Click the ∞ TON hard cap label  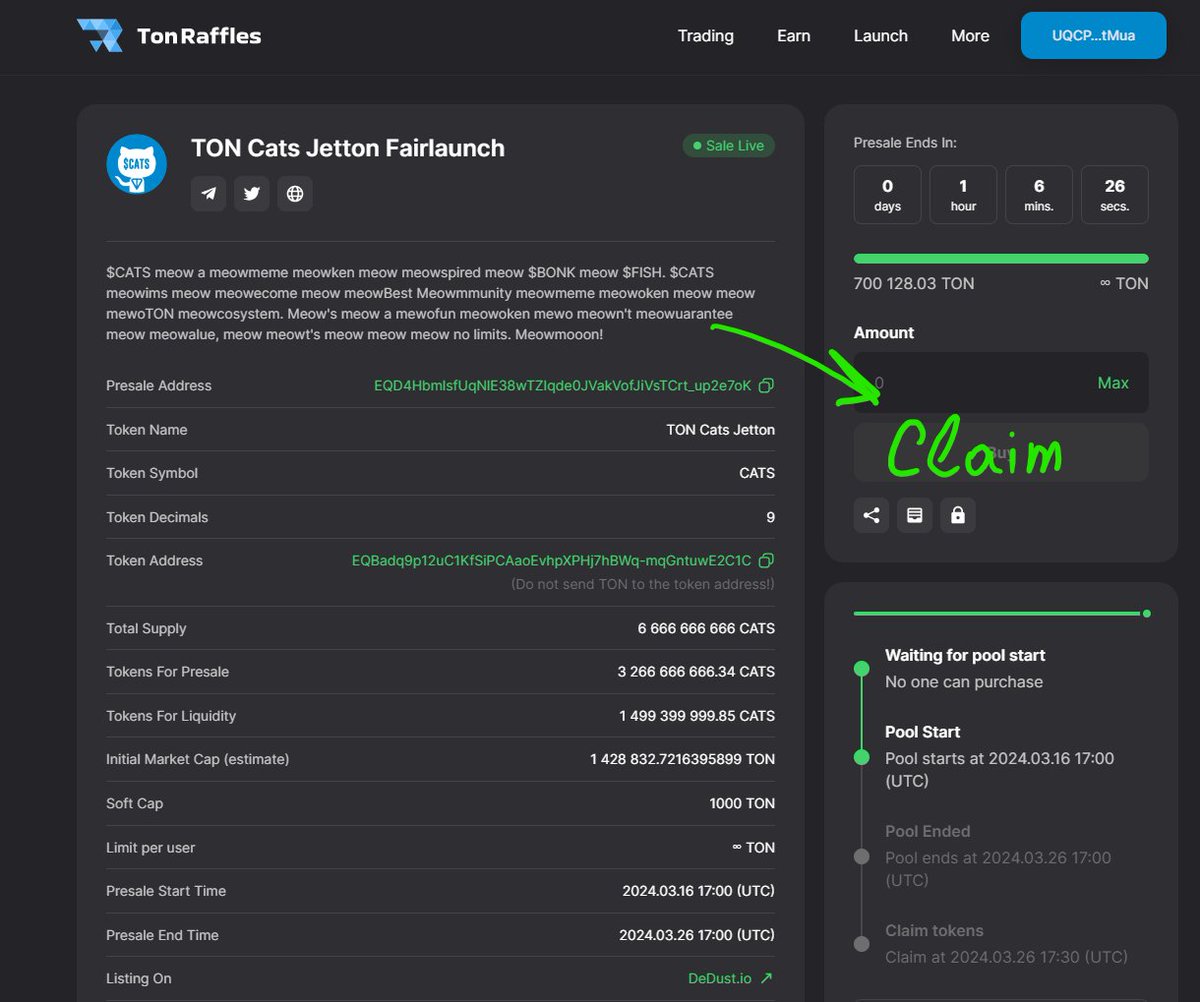[1124, 284]
